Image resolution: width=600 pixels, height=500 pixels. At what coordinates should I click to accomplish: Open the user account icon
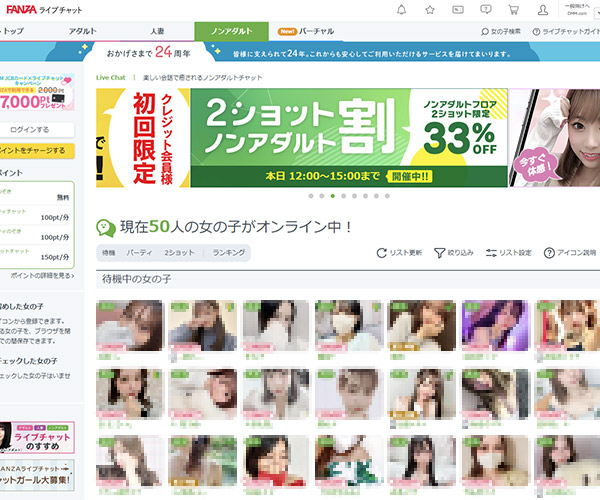click(543, 10)
